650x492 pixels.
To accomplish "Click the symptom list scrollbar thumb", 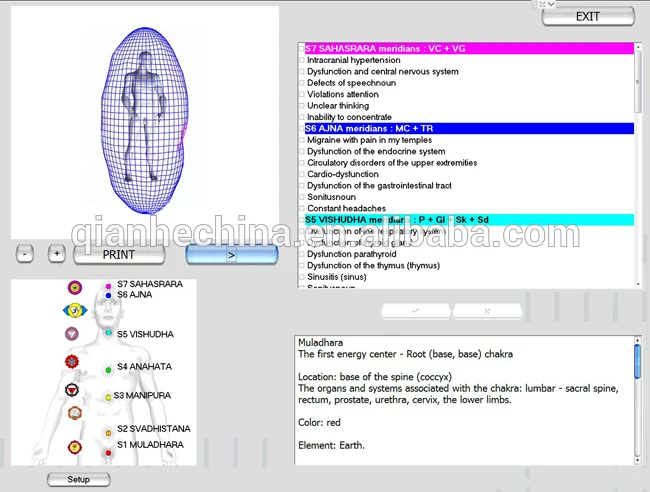I will (638, 81).
